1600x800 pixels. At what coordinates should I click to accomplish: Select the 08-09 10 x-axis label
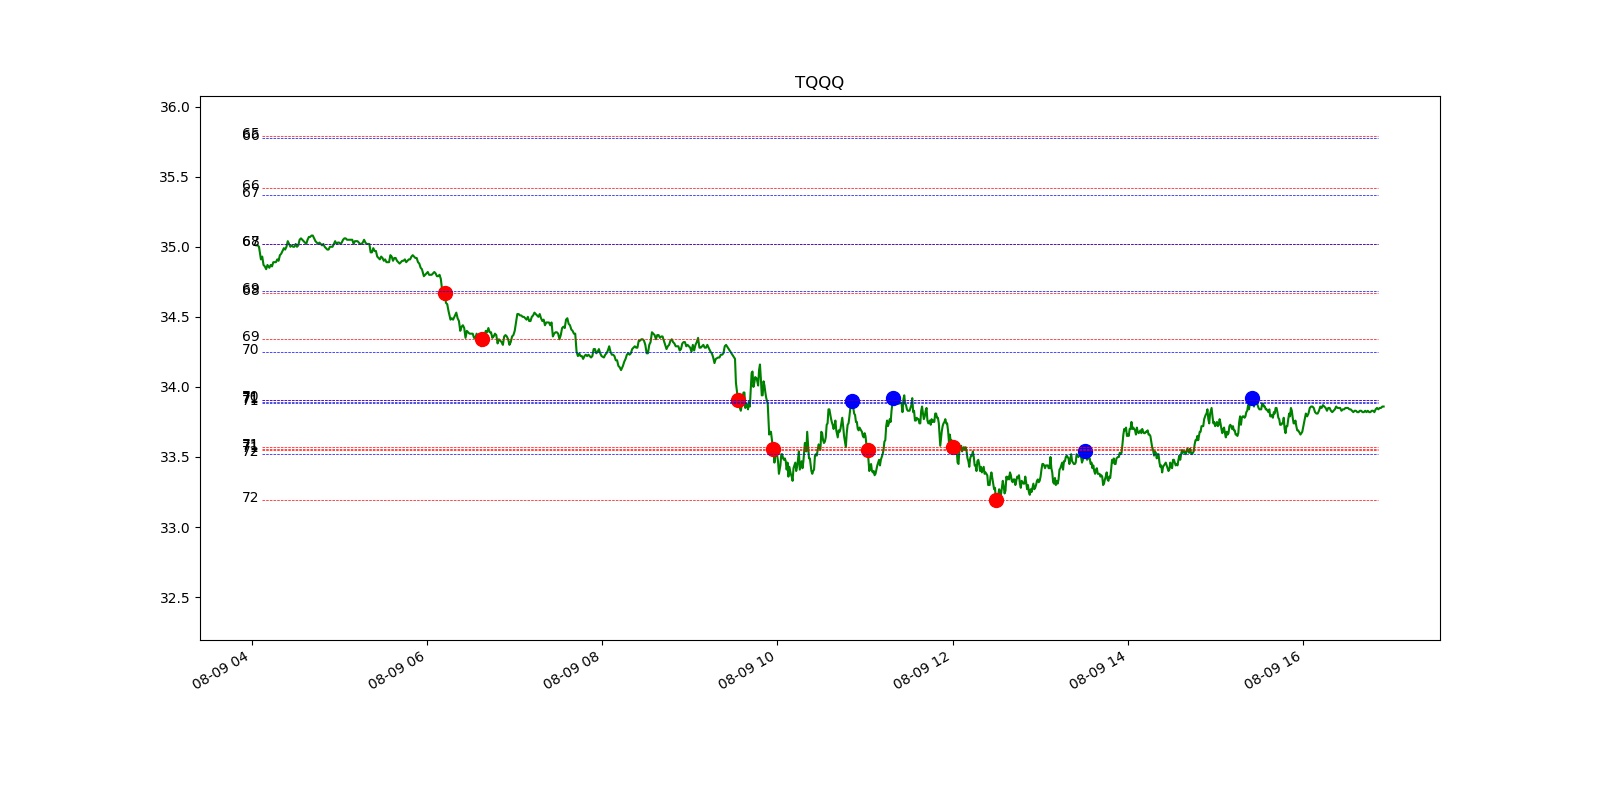pos(747,669)
